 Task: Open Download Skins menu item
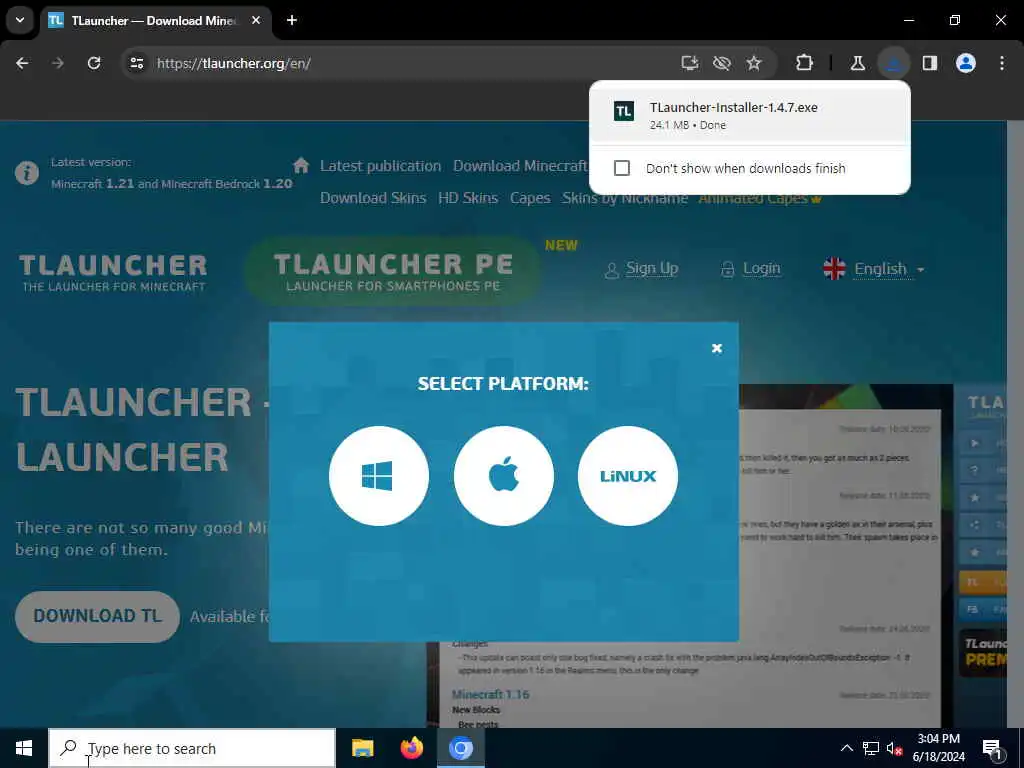[373, 198]
